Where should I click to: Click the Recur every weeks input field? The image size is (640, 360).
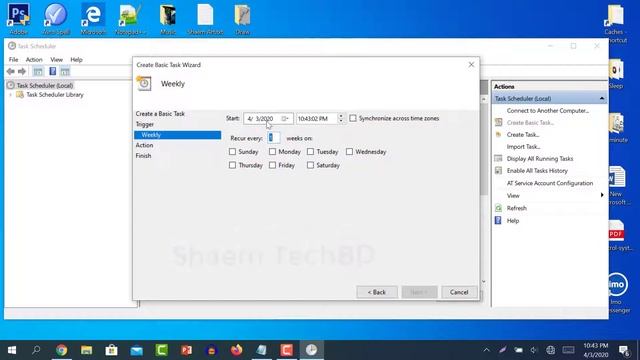pyautogui.click(x=273, y=138)
